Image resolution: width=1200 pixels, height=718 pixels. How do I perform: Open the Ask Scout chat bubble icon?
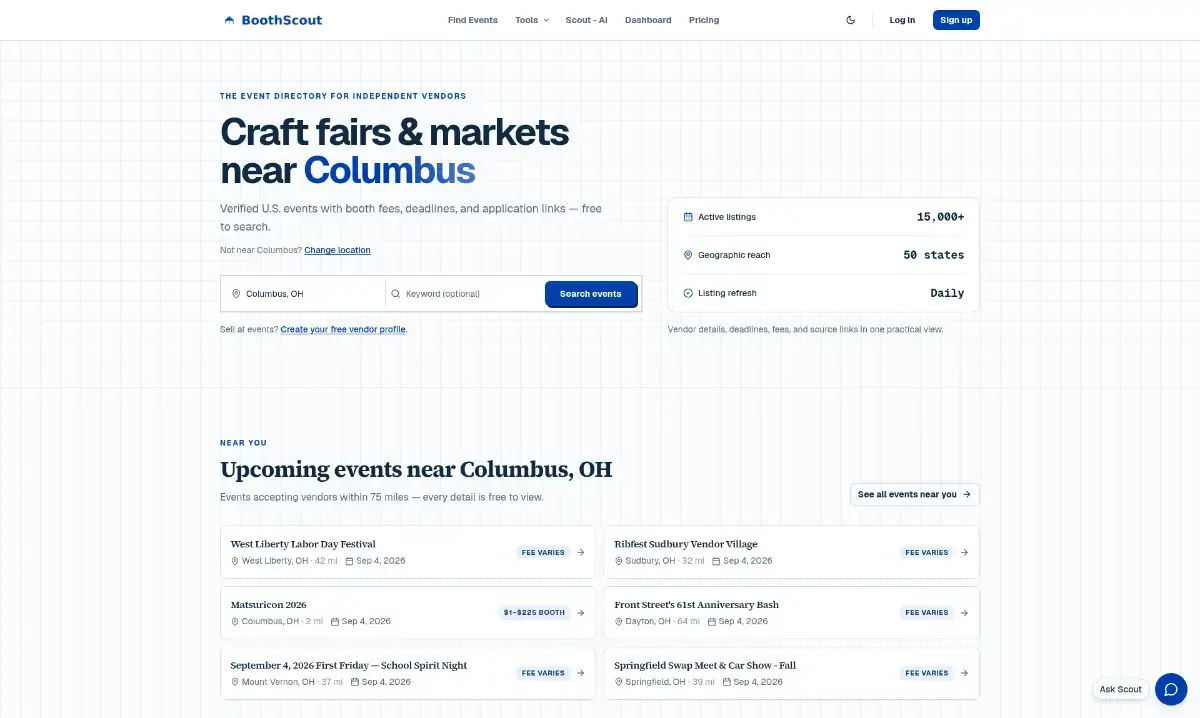click(x=1170, y=689)
